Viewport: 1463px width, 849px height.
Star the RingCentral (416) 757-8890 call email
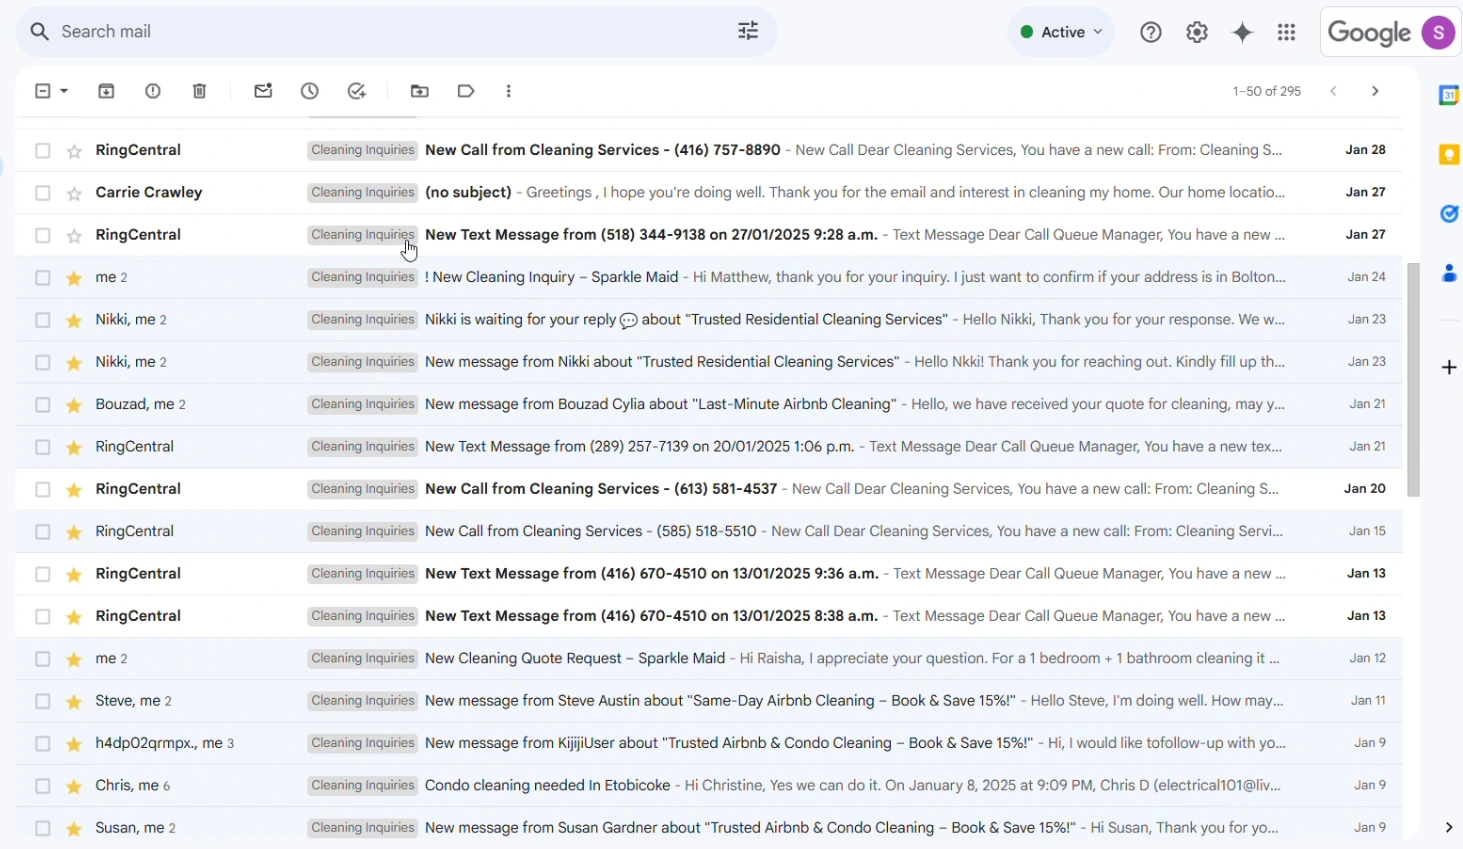coord(74,152)
